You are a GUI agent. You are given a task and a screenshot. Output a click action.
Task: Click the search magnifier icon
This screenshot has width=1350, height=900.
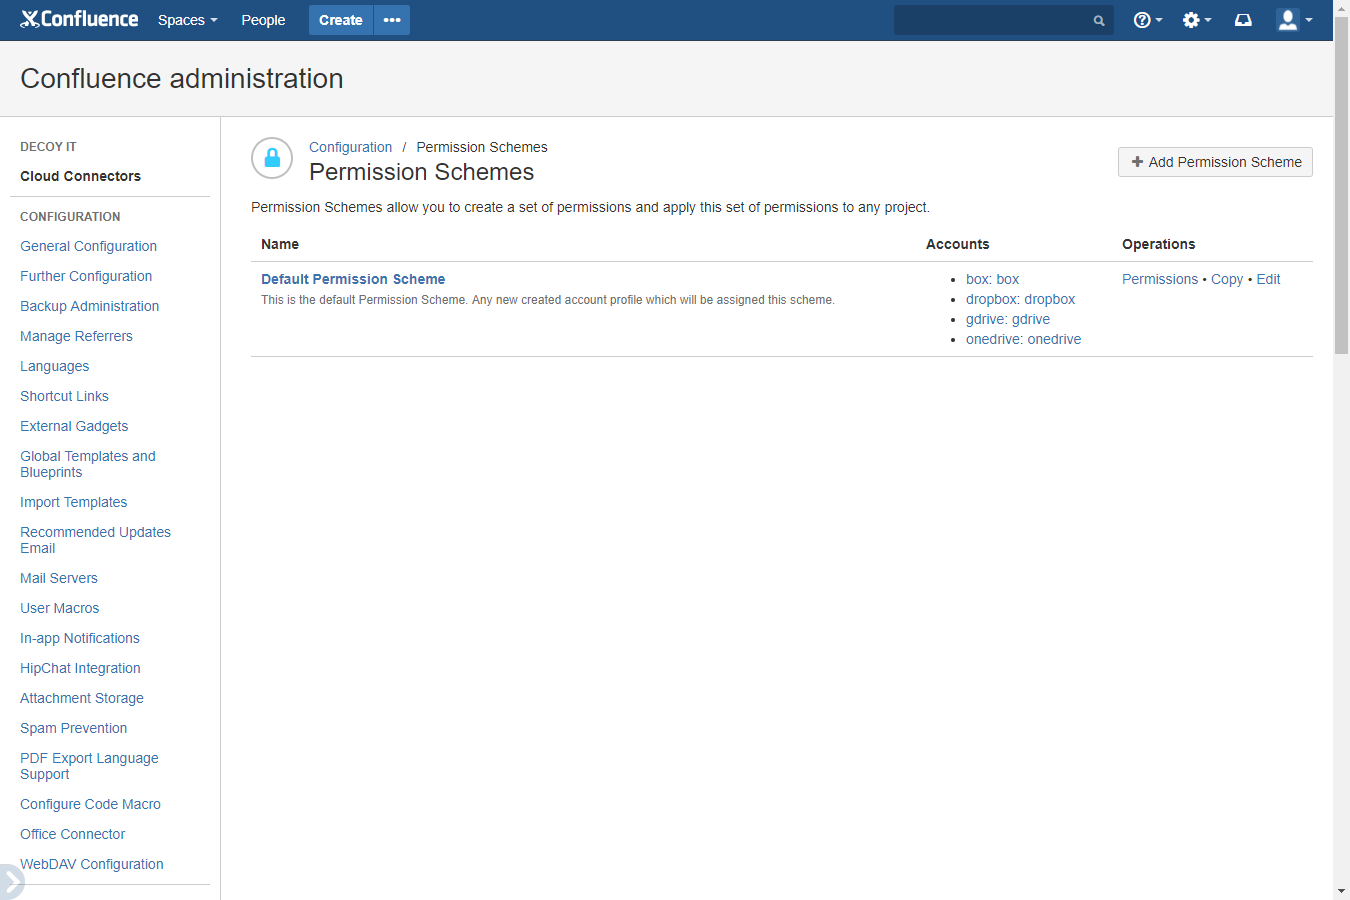click(1099, 20)
